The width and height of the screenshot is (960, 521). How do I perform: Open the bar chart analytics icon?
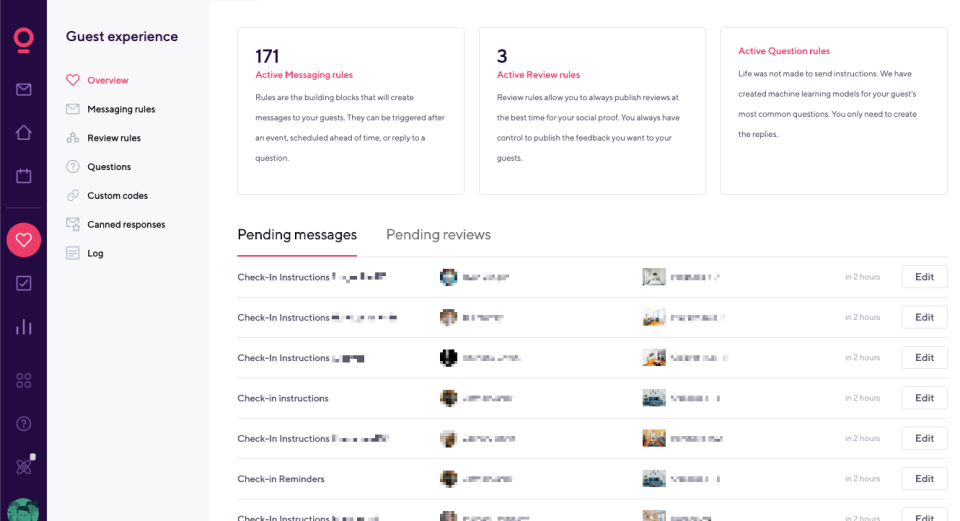23,327
